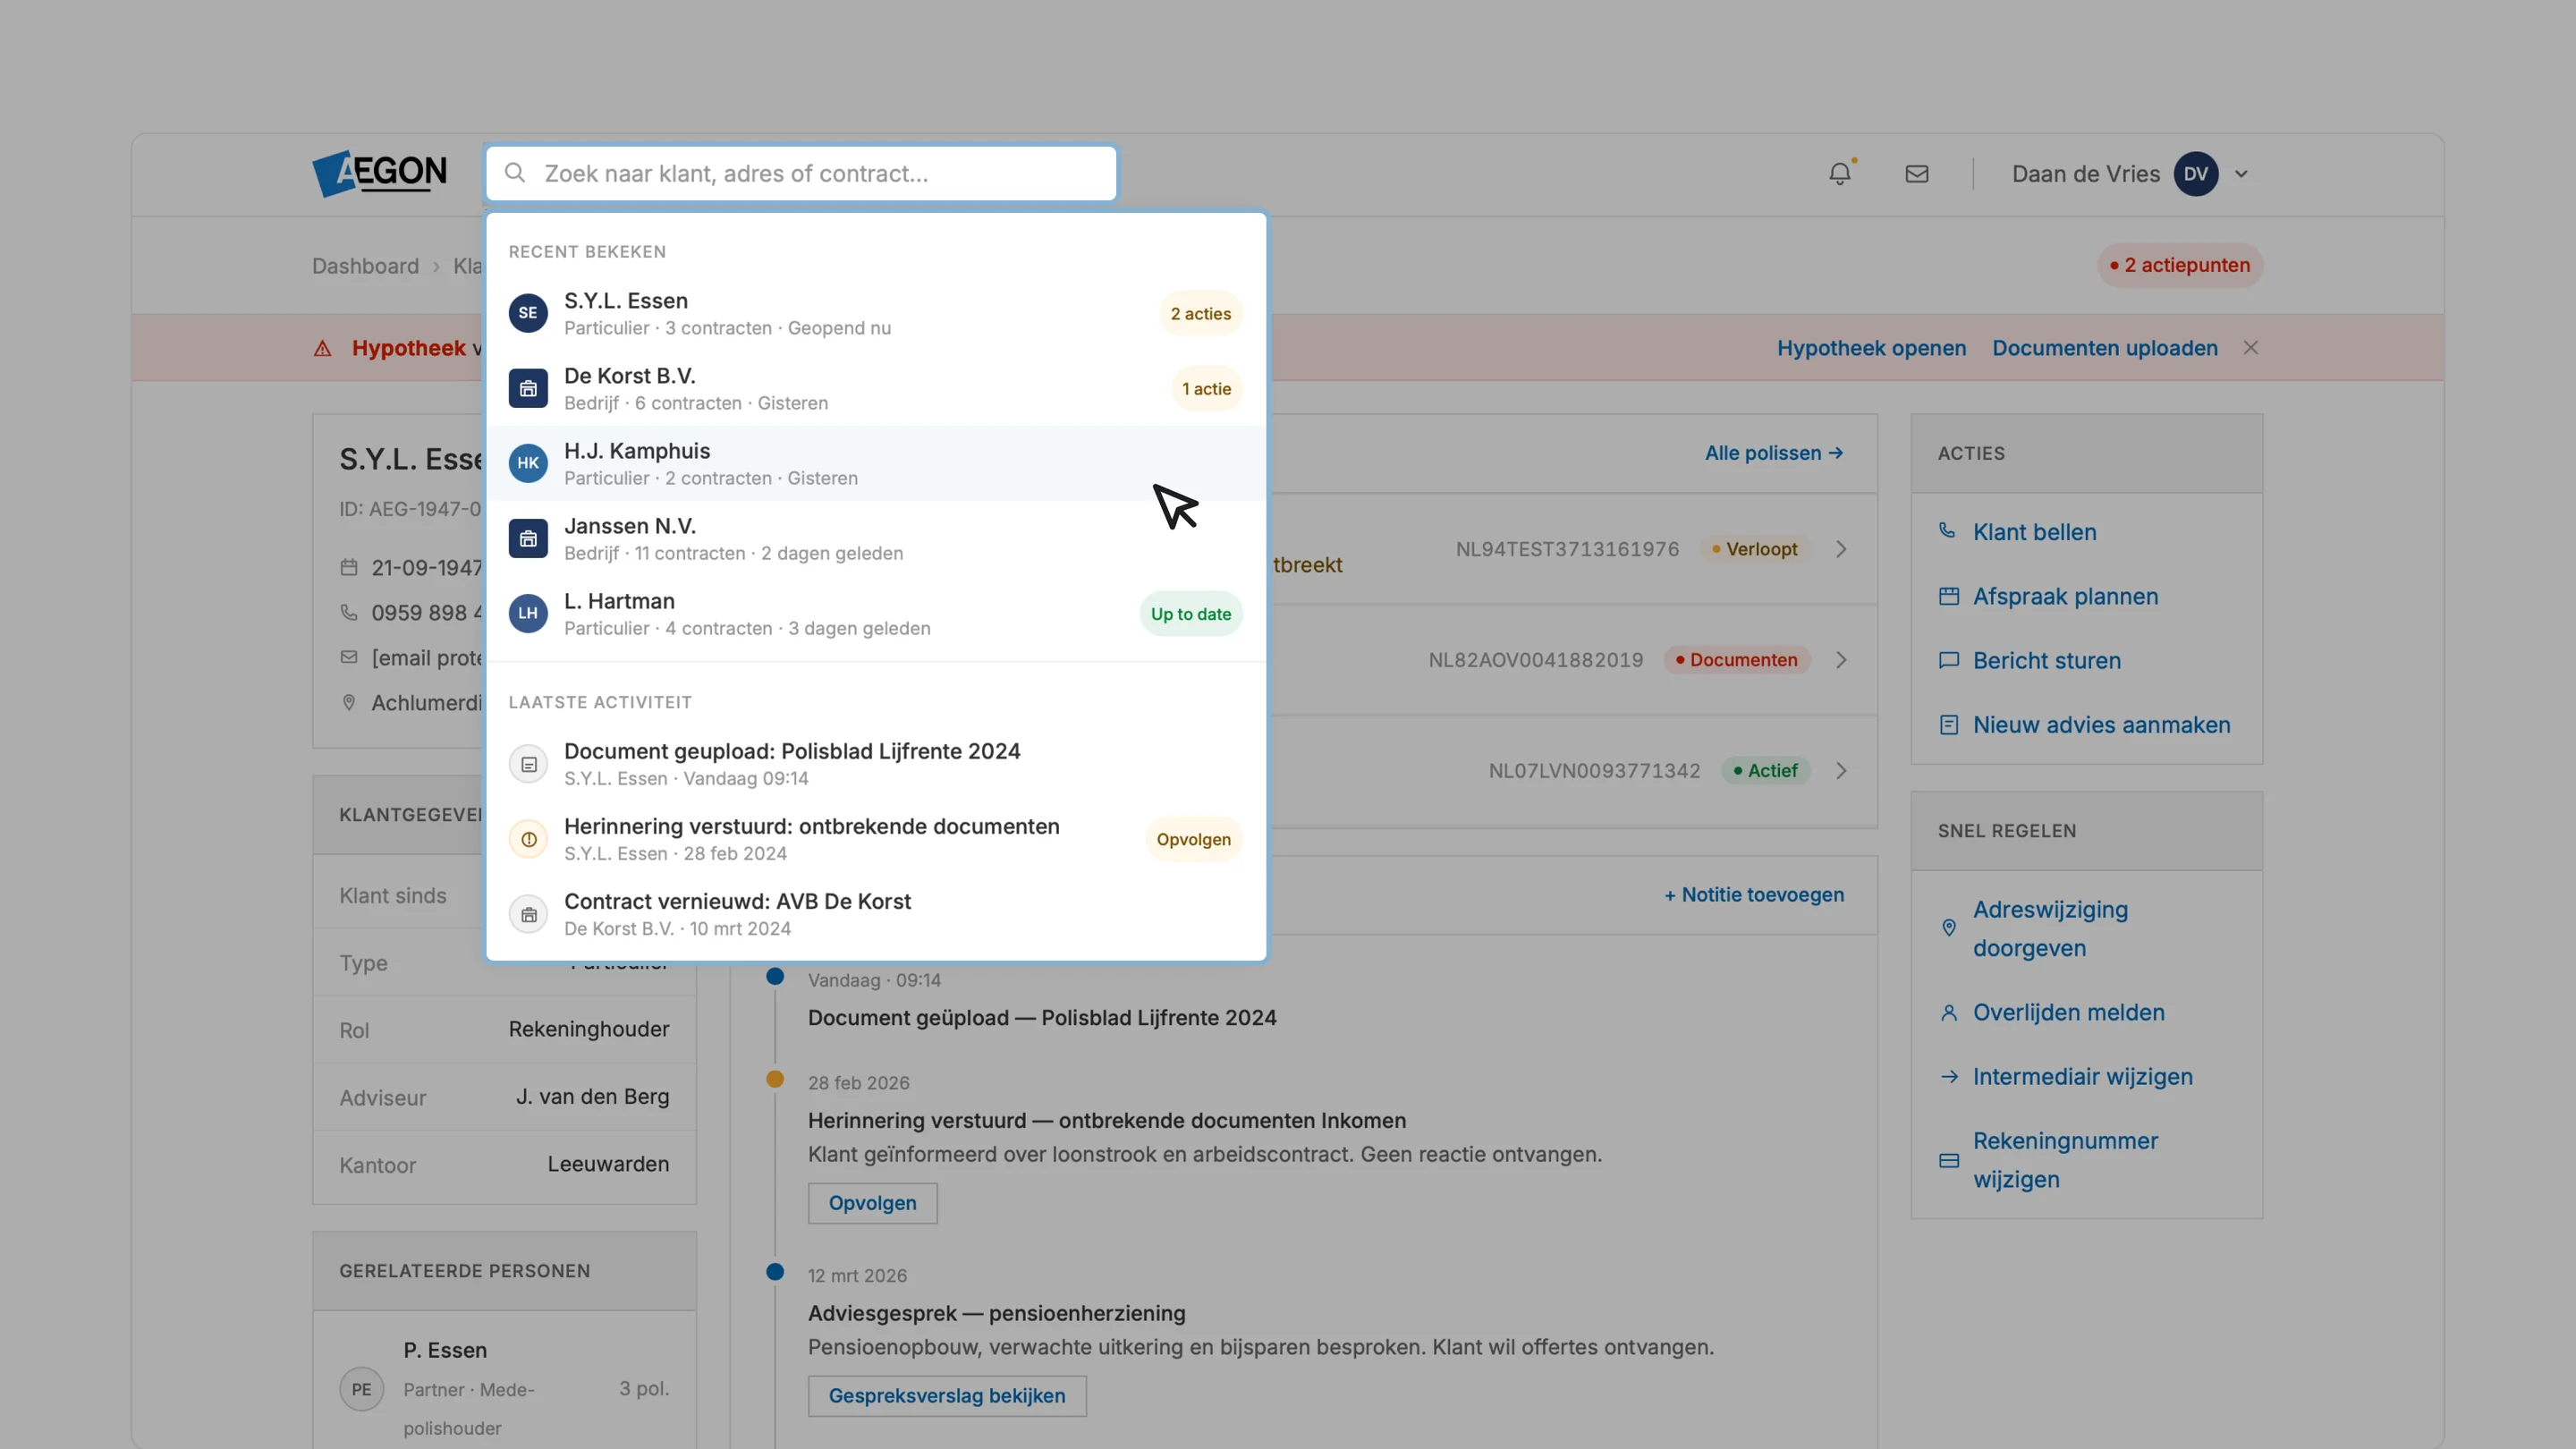This screenshot has width=2576, height=1449.
Task: Click Intermediair wijzigen
Action: (x=2083, y=1077)
